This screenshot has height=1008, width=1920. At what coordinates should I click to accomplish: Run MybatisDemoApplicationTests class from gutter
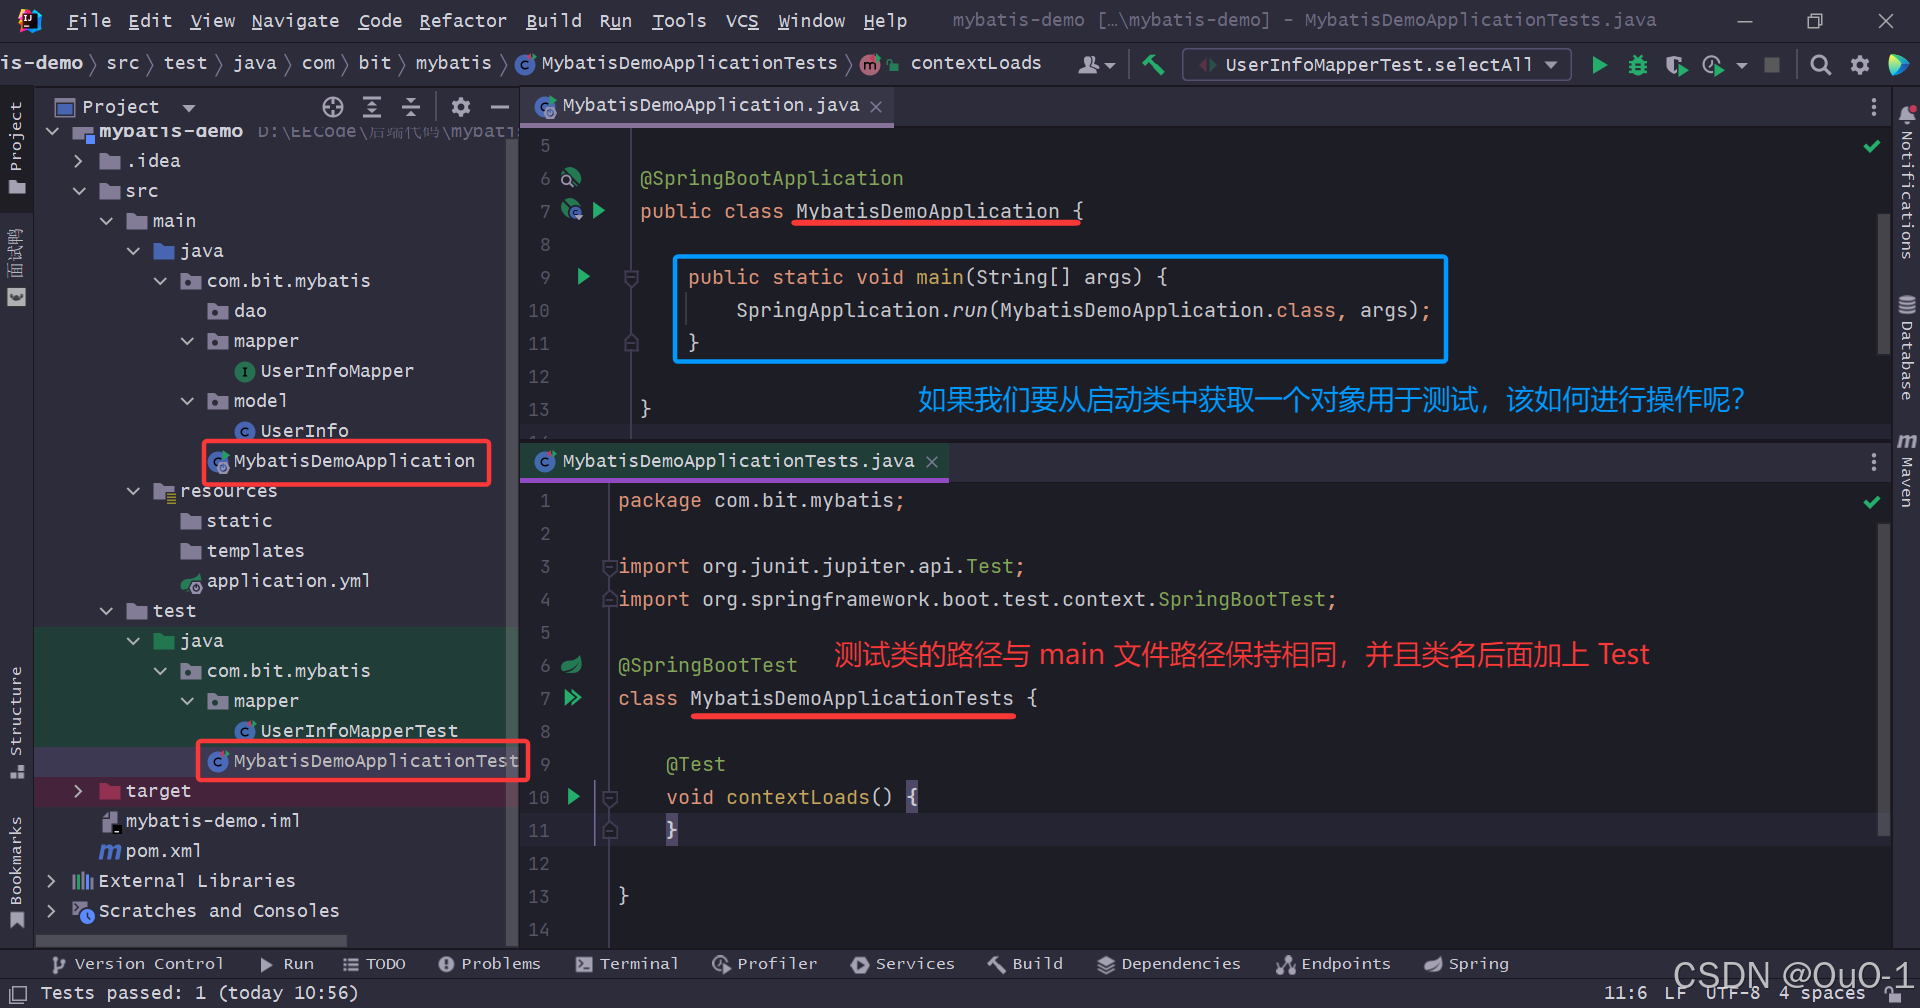[x=573, y=698]
